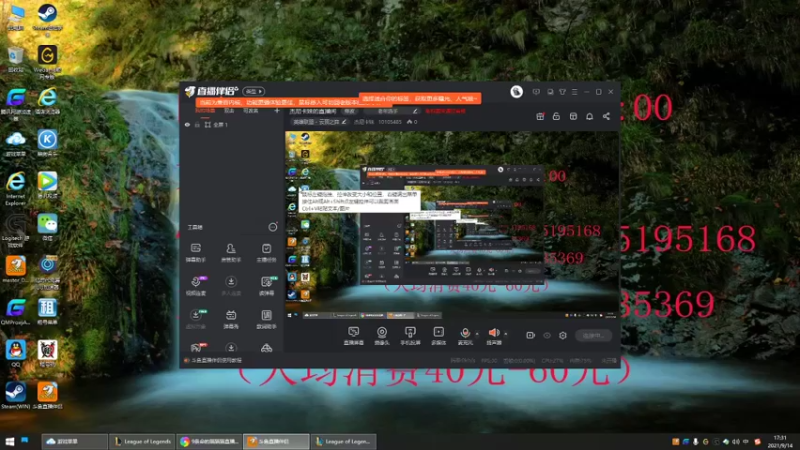This screenshot has width=800, height=450.
Task: Open the 读弹幕 tool
Action: point(266,286)
